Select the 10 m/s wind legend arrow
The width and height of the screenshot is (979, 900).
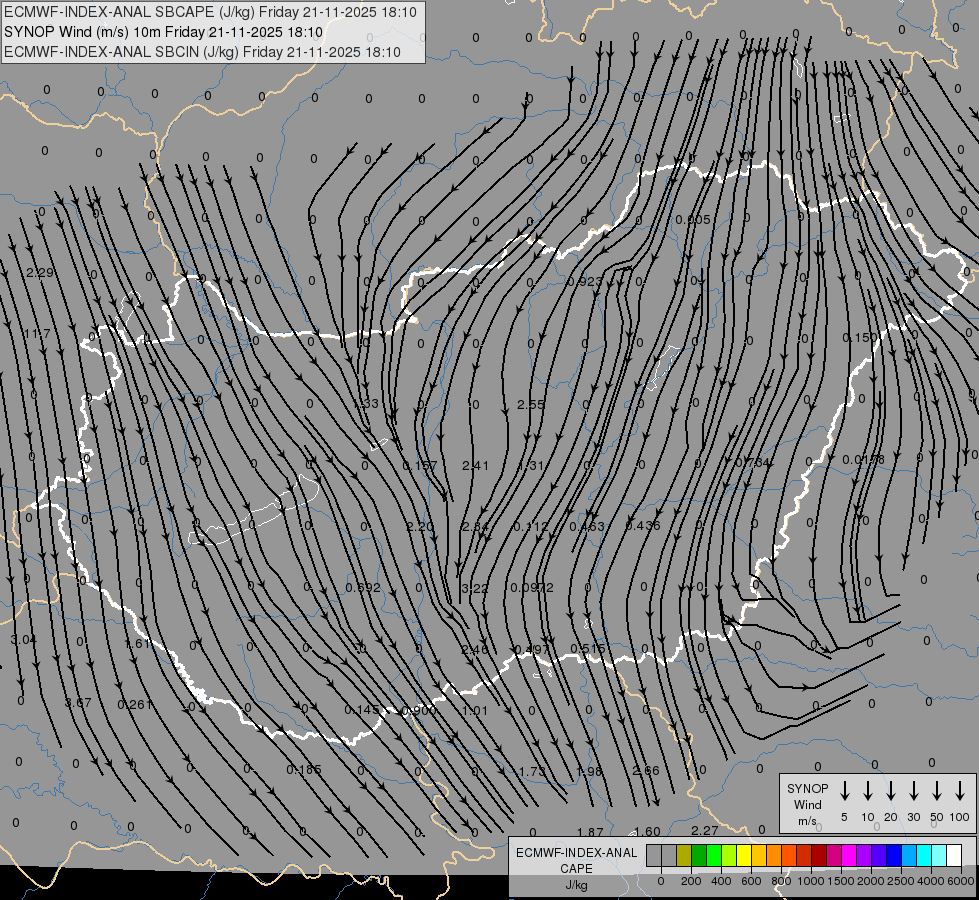(x=868, y=791)
